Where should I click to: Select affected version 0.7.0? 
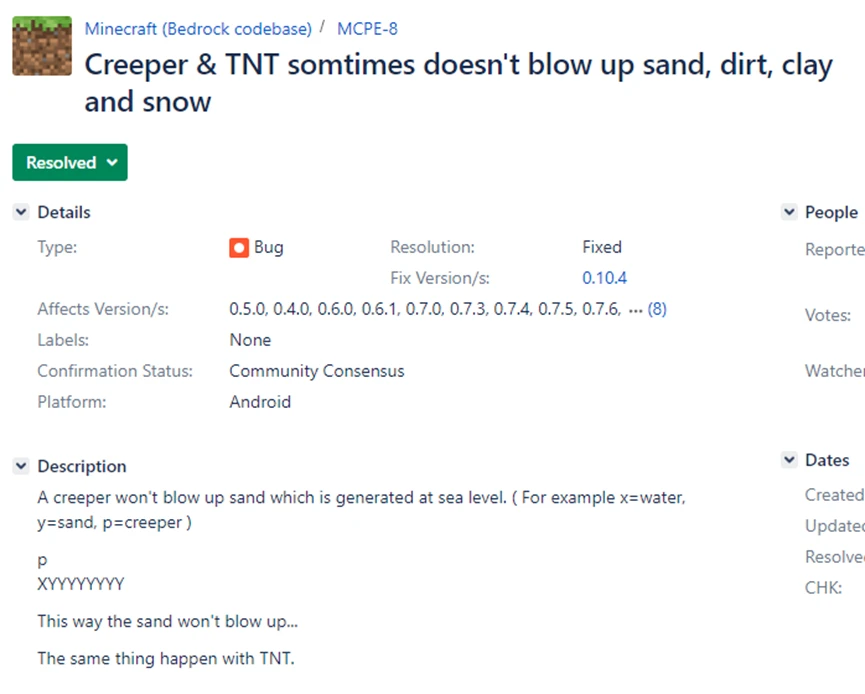point(423,310)
